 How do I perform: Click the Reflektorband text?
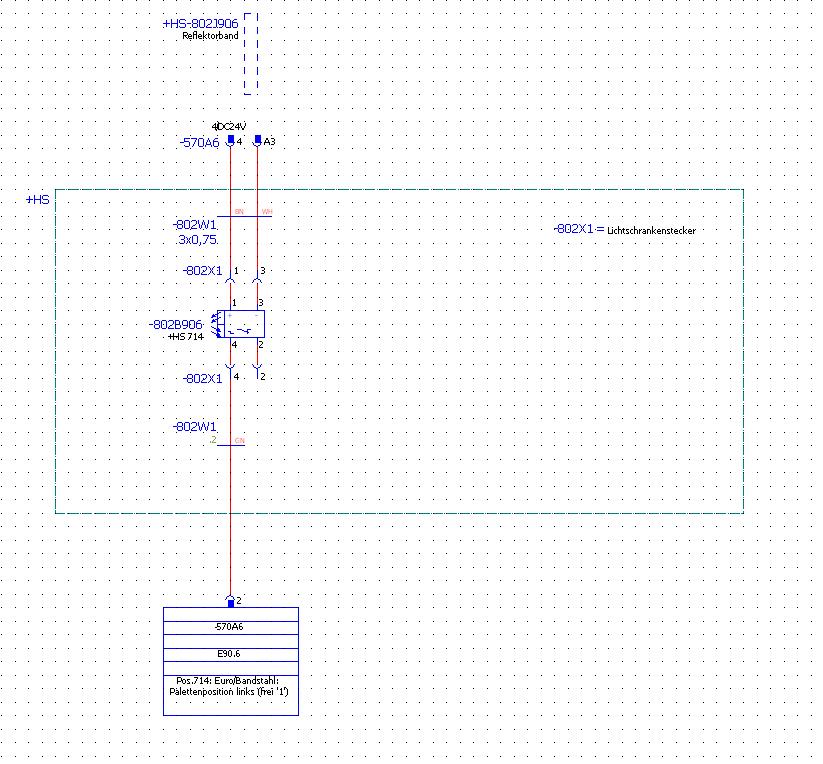point(212,37)
